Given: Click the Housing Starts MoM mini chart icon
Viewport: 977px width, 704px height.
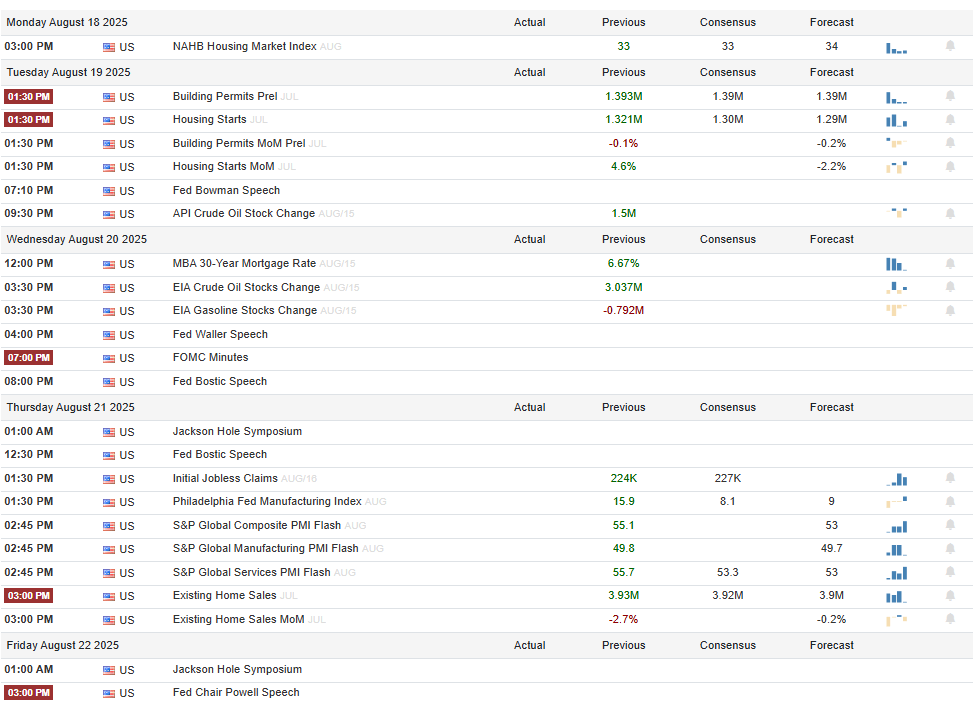Looking at the screenshot, I should pyautogui.click(x=896, y=167).
